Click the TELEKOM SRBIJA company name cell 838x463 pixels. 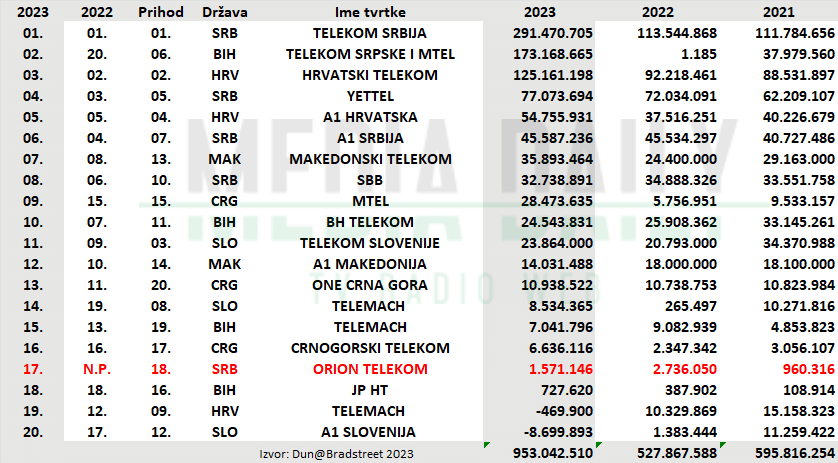tap(370, 33)
